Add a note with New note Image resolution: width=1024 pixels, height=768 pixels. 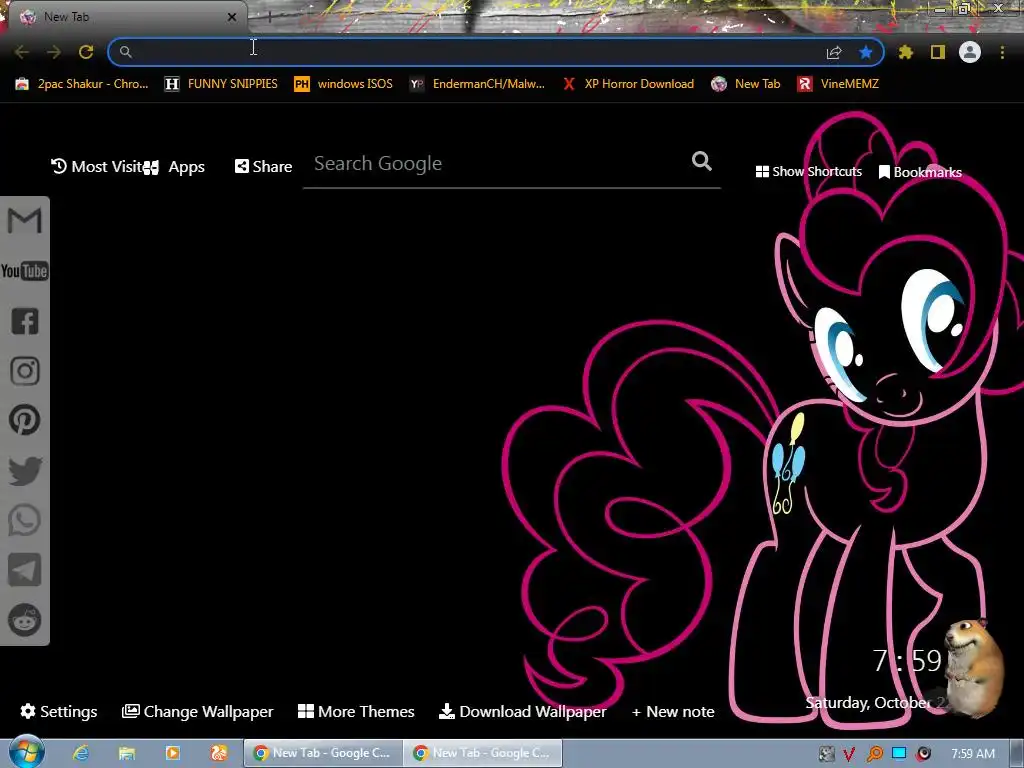click(x=673, y=711)
